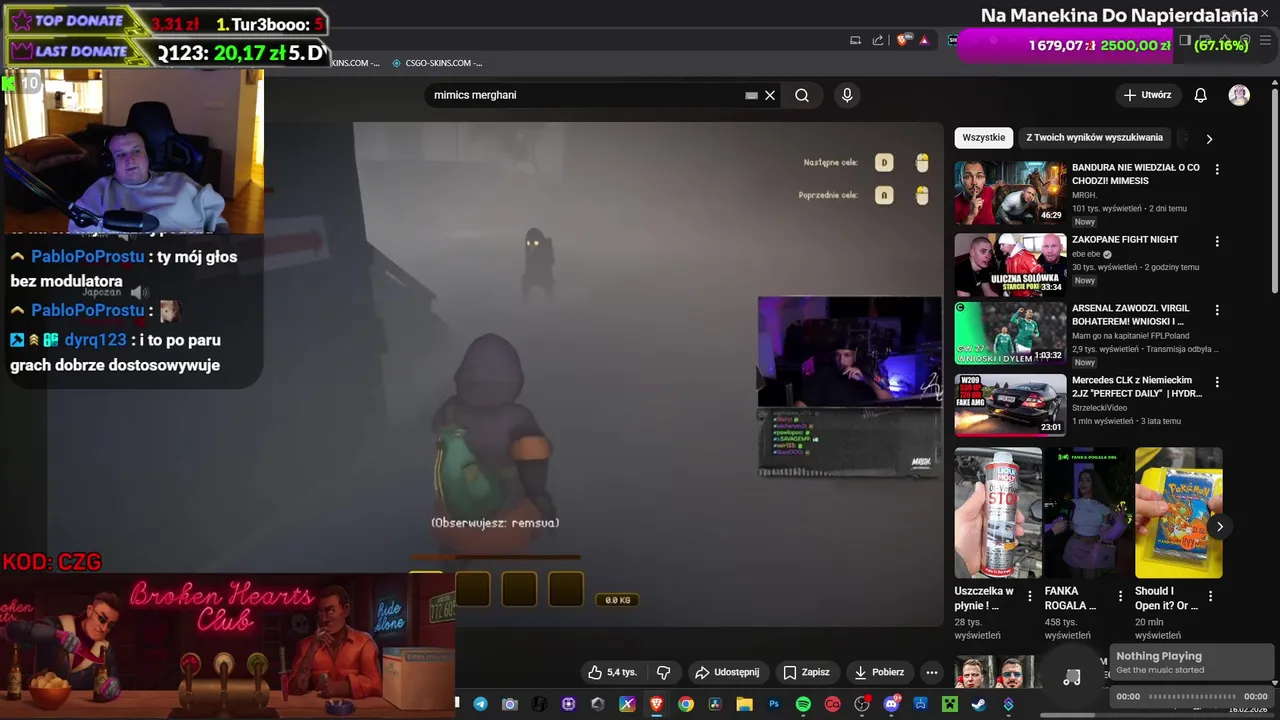Viewport: 1280px width, 720px height.
Task: Seek on the Nothing Playing progress bar
Action: (1192, 696)
